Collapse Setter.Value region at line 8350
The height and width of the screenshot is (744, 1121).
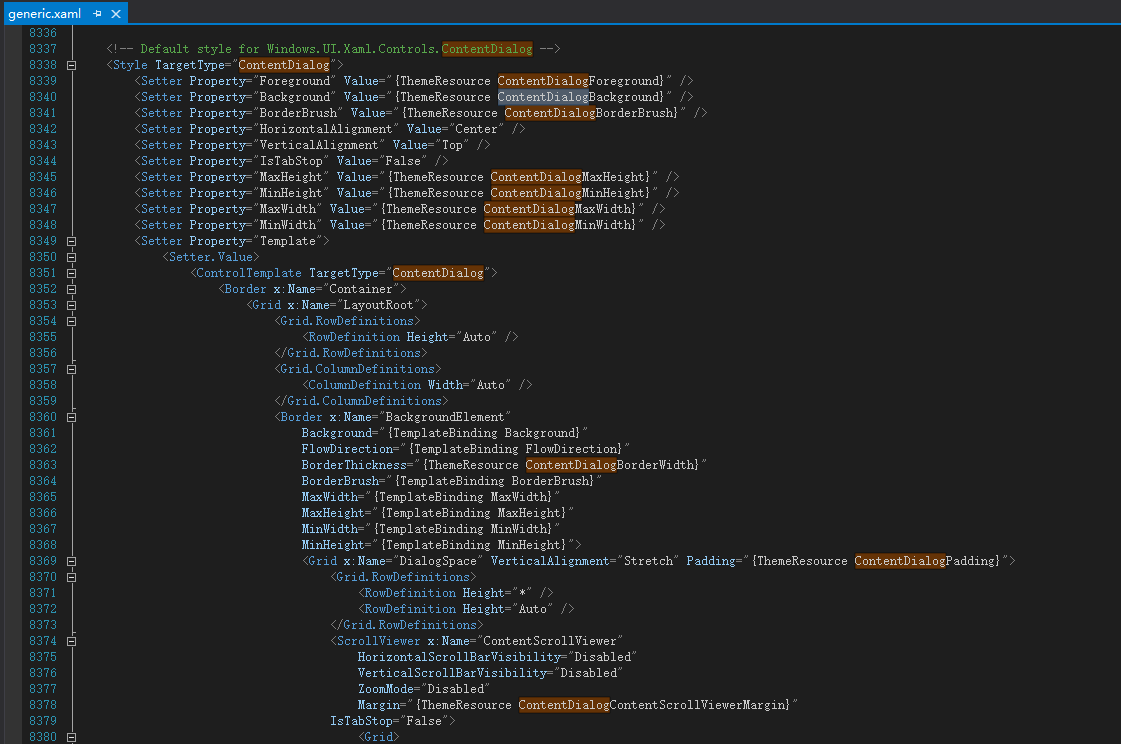tap(71, 257)
